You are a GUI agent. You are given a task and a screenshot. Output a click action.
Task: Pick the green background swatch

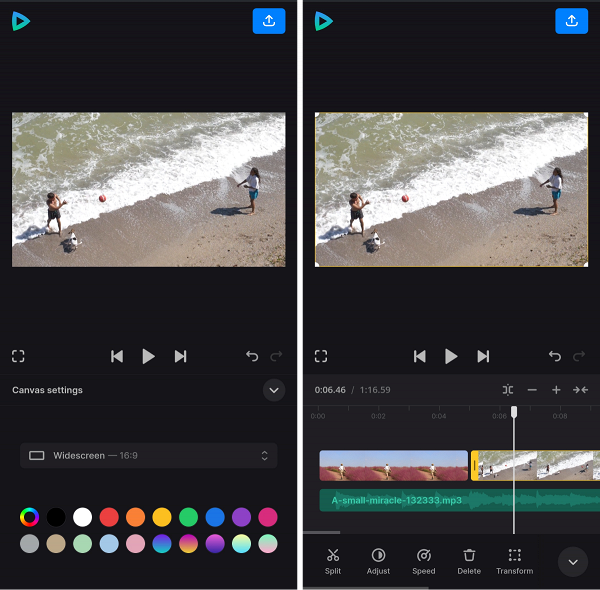188,517
